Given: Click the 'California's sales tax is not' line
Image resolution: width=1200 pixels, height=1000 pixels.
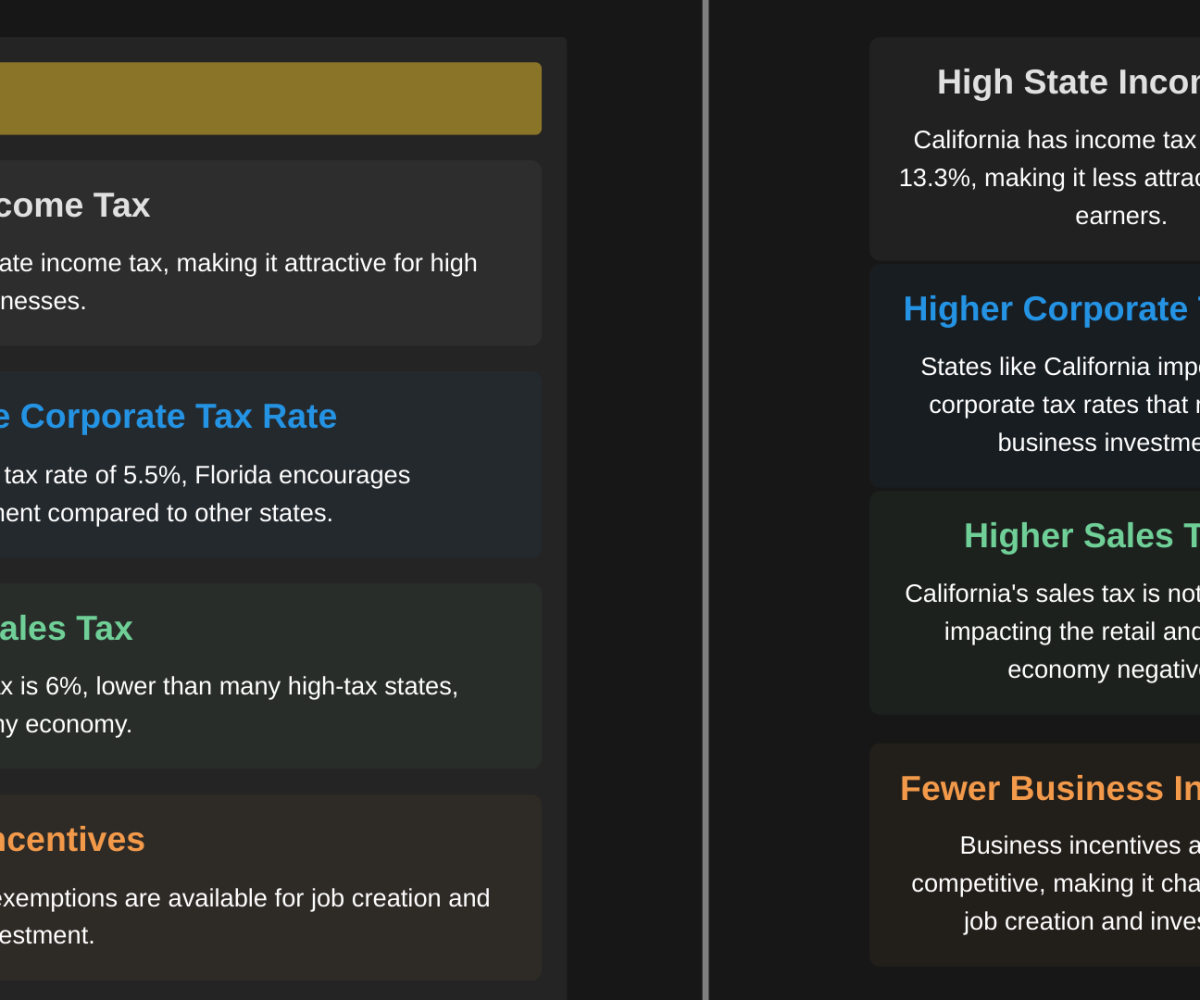Looking at the screenshot, I should (x=1051, y=594).
